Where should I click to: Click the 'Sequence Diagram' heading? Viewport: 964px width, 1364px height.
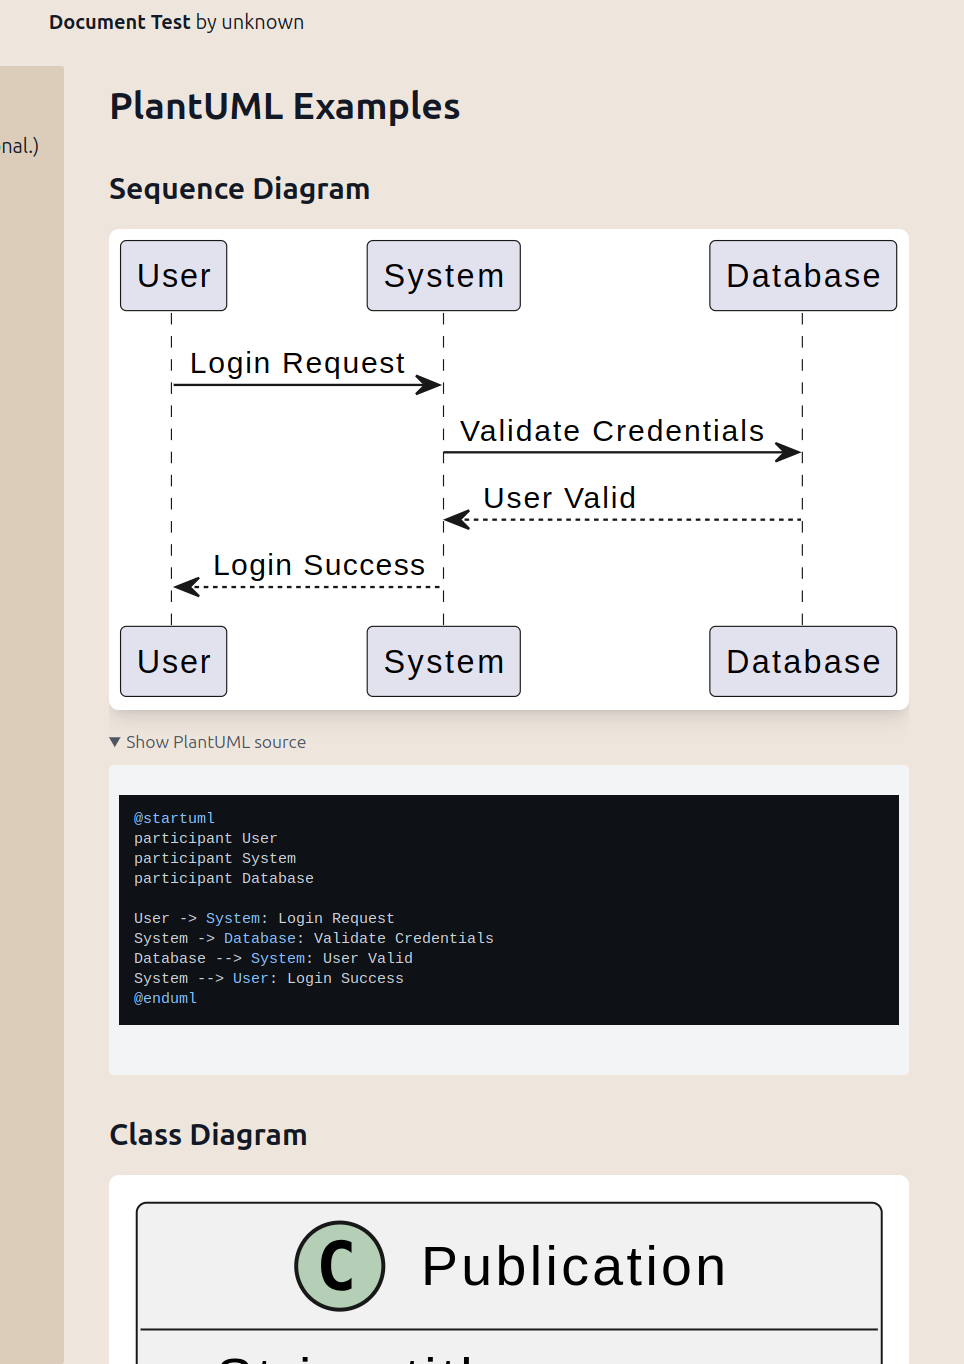point(240,189)
